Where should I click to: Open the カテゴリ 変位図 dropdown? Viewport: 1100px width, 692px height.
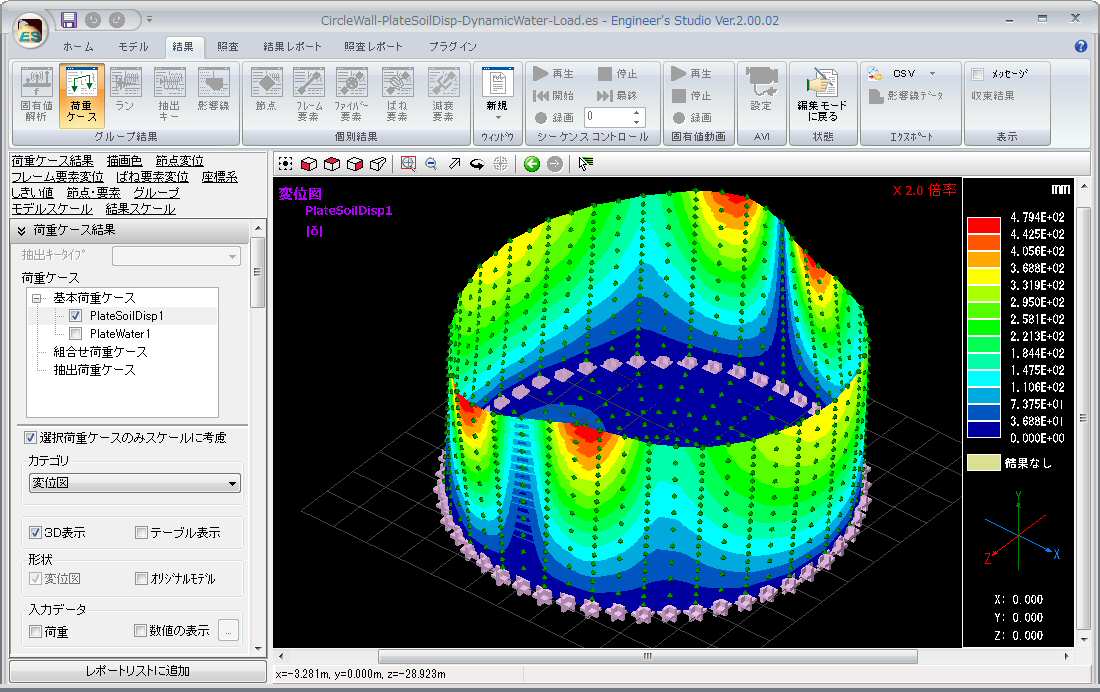(x=233, y=484)
